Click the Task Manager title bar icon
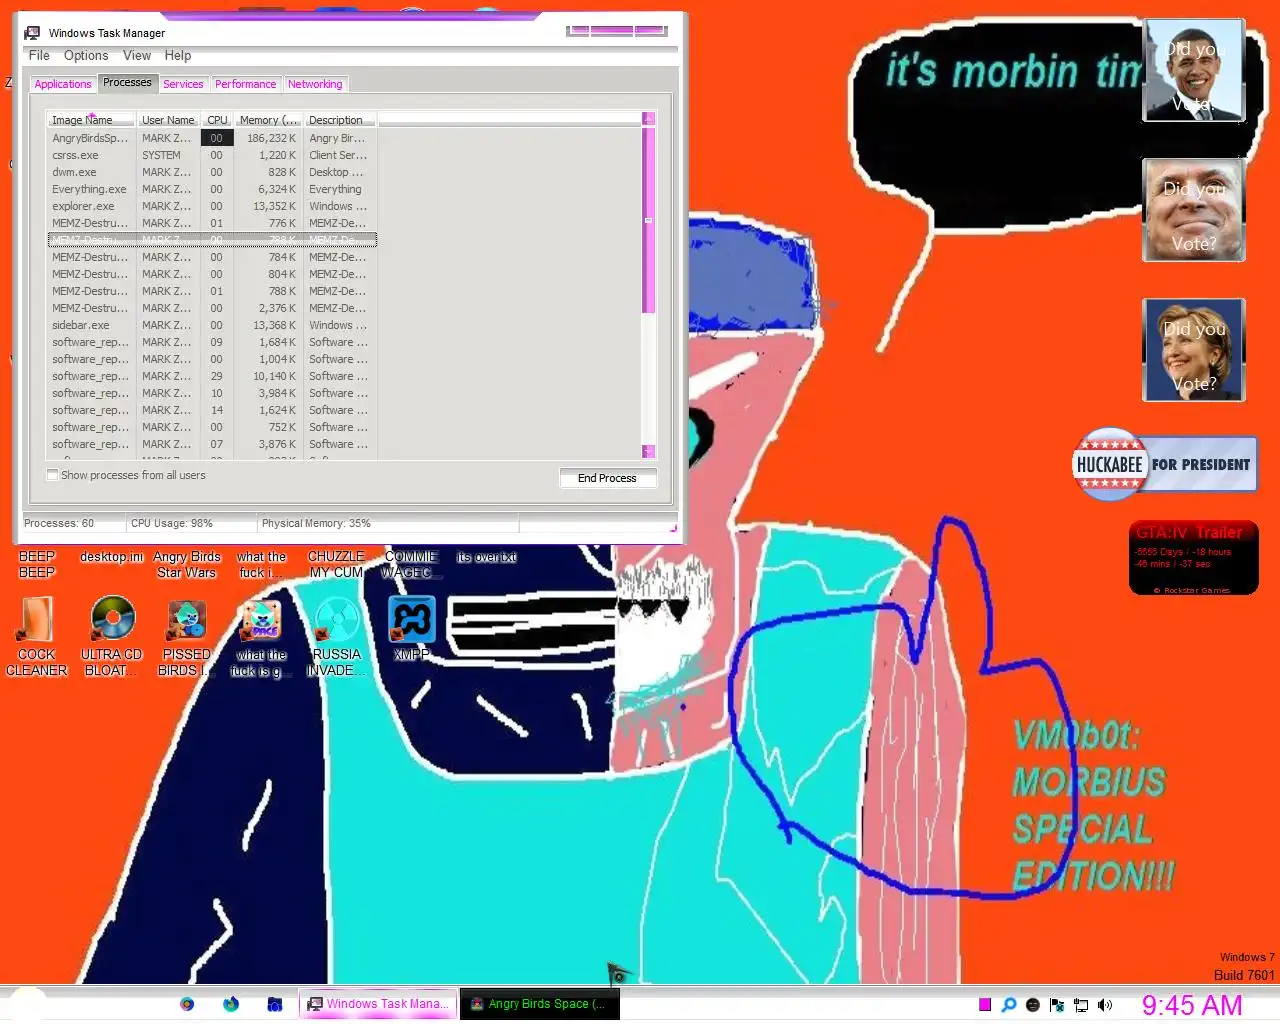 pos(32,33)
